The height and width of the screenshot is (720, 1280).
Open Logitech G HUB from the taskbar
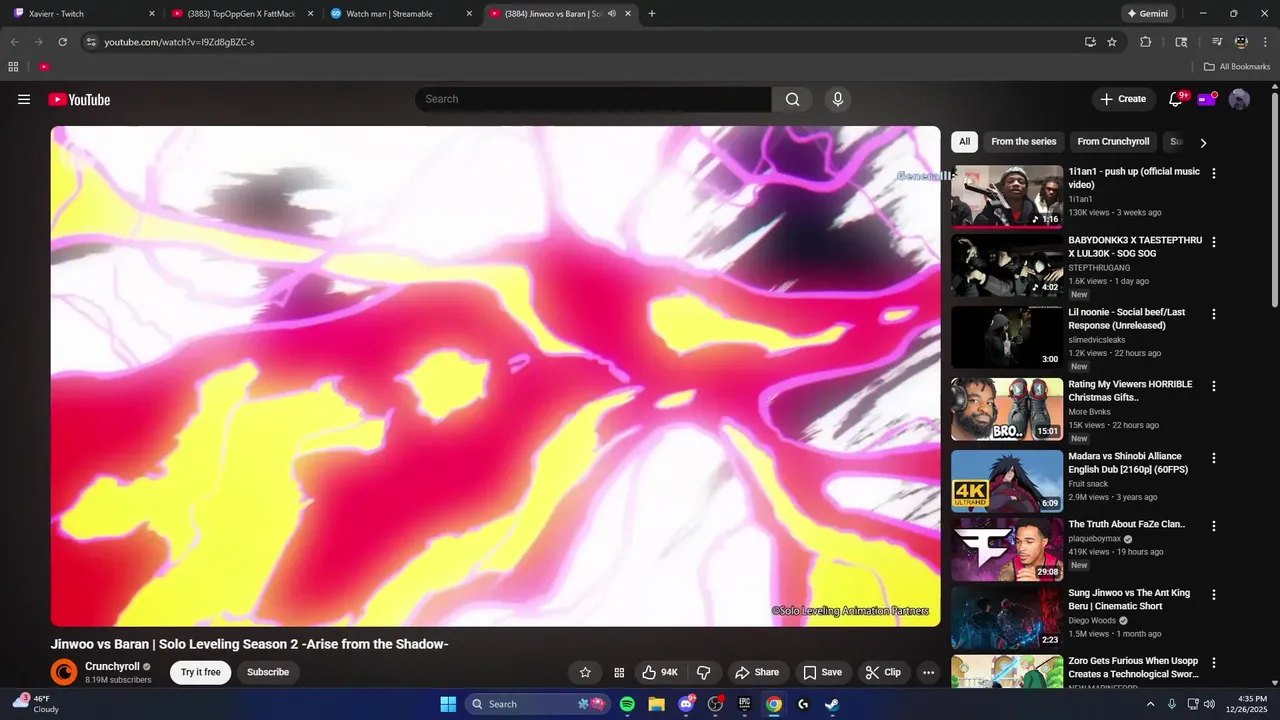pyautogui.click(x=803, y=704)
